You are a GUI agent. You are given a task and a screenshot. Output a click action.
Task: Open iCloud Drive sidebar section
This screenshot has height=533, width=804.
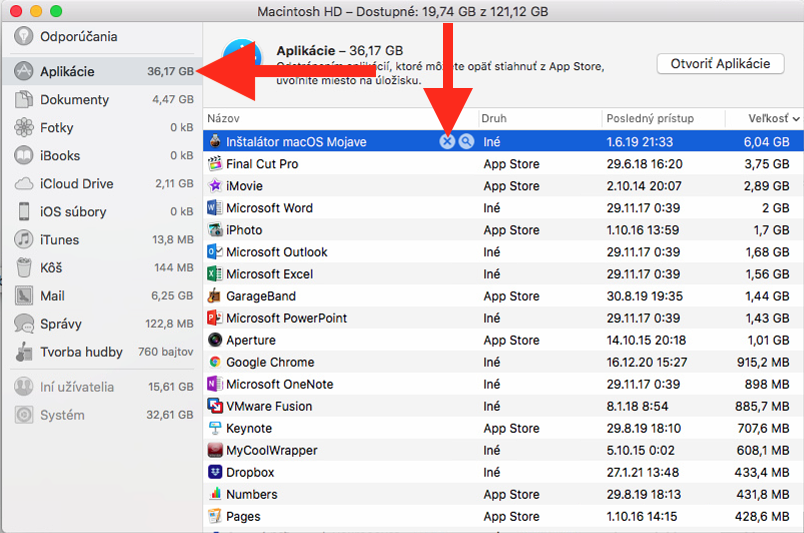click(77, 184)
